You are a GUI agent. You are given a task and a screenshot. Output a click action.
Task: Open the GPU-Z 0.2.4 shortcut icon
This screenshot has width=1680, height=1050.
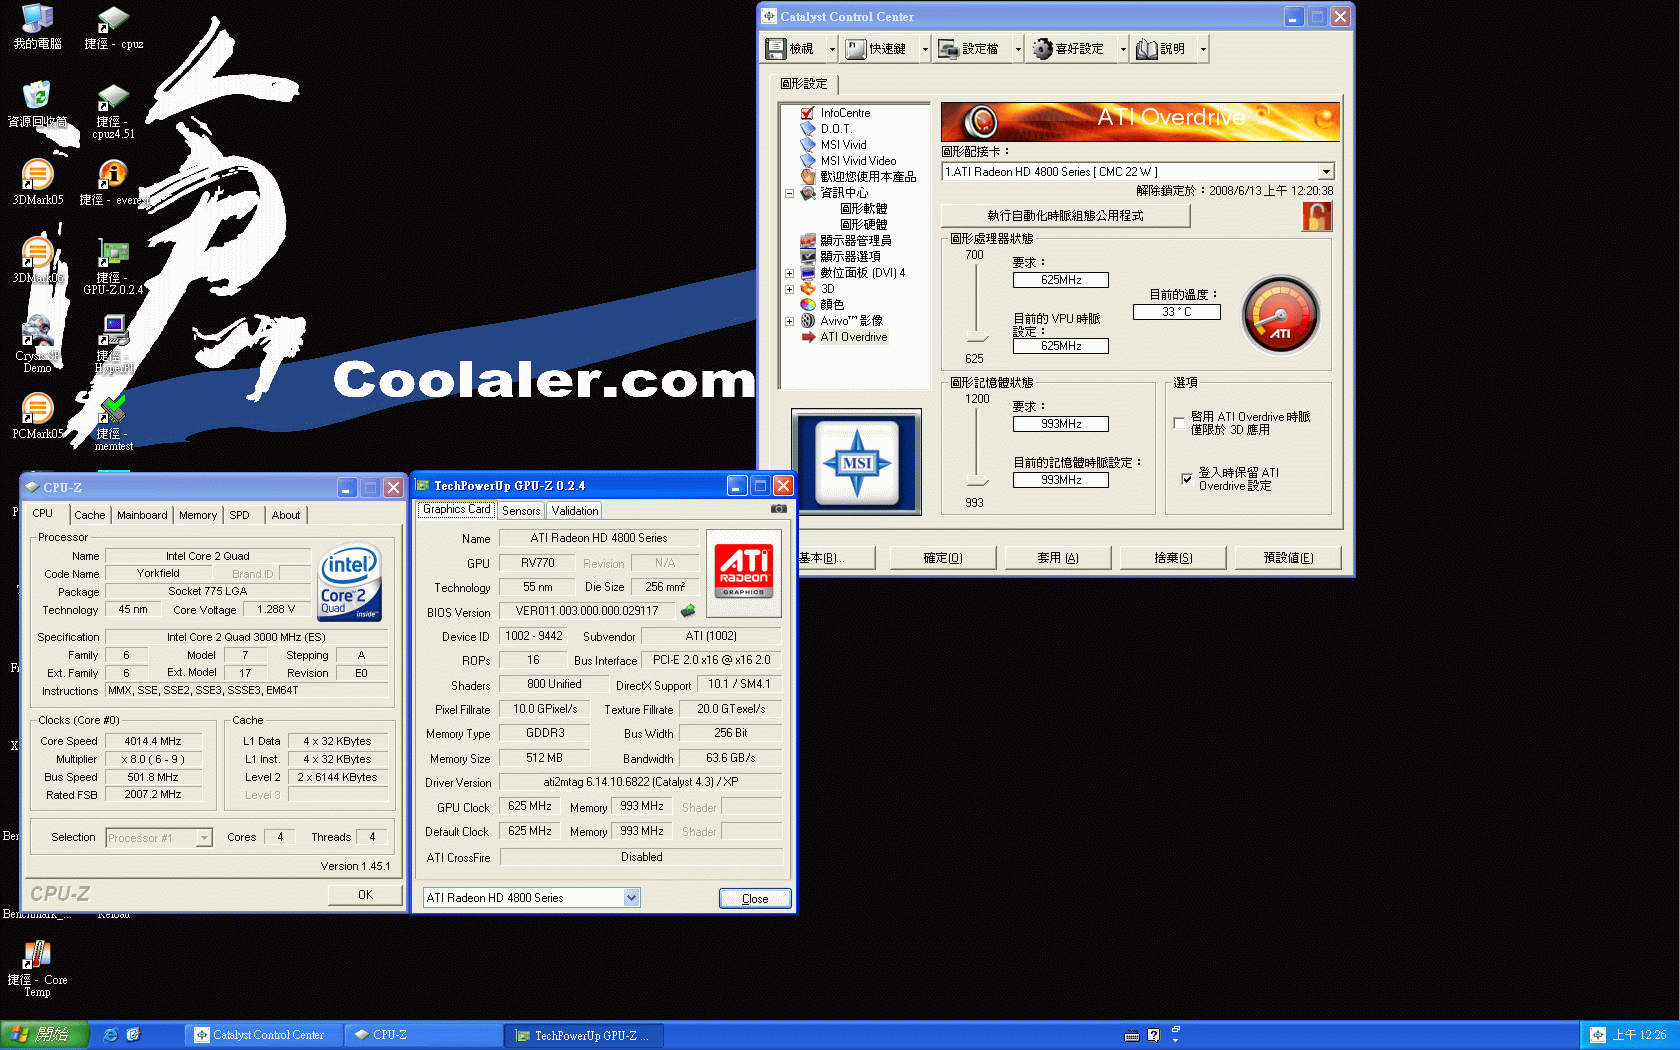point(113,267)
